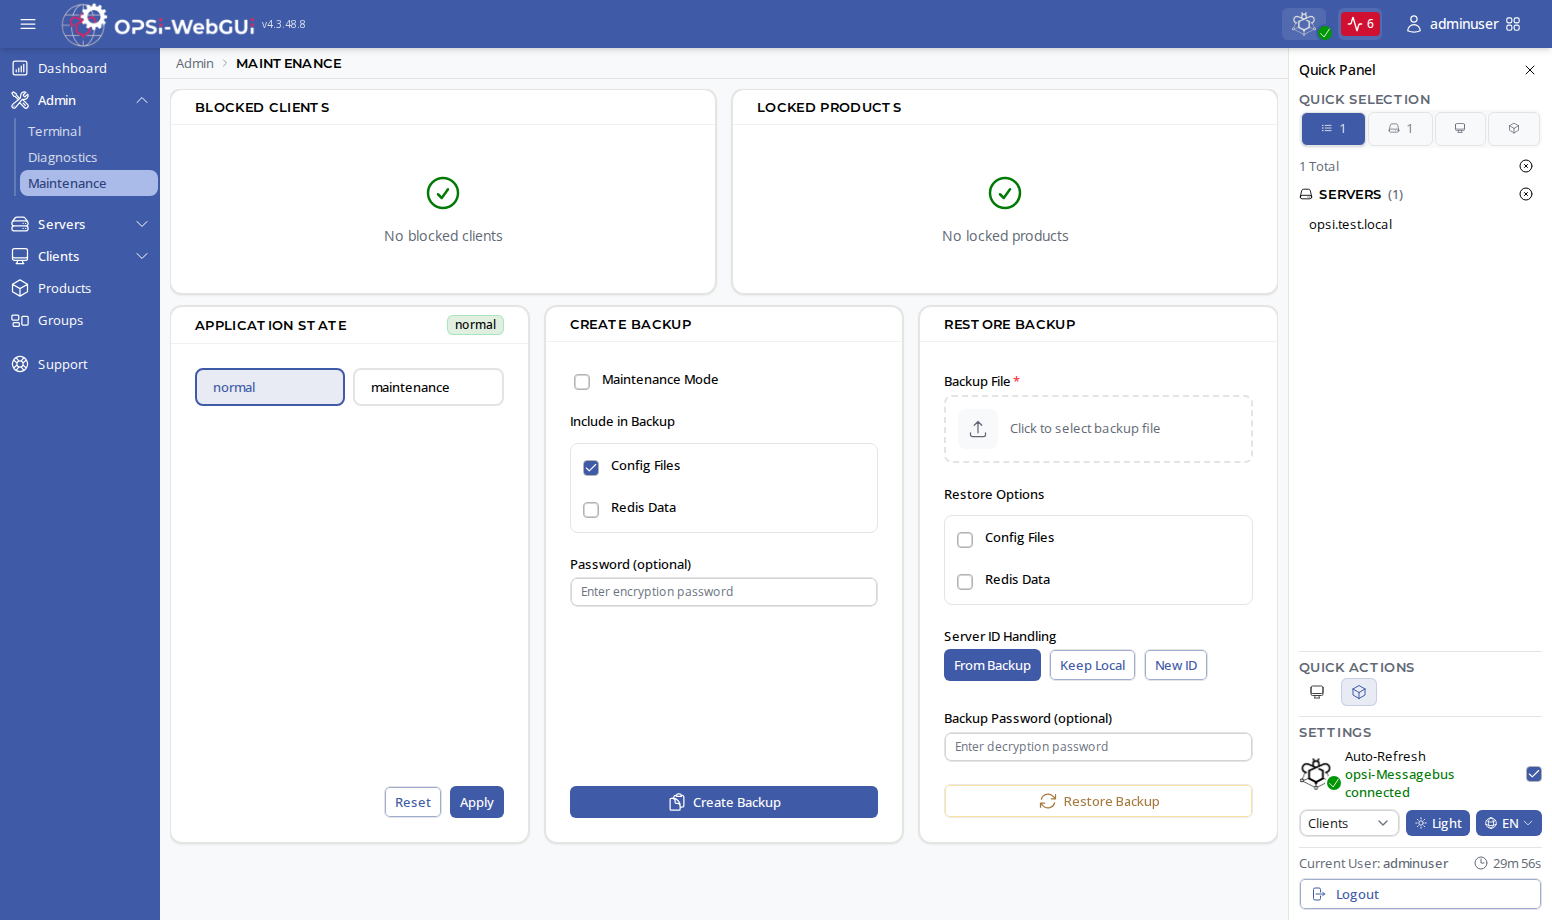
Task: Check Redis Data in Restore Options
Action: pyautogui.click(x=965, y=581)
